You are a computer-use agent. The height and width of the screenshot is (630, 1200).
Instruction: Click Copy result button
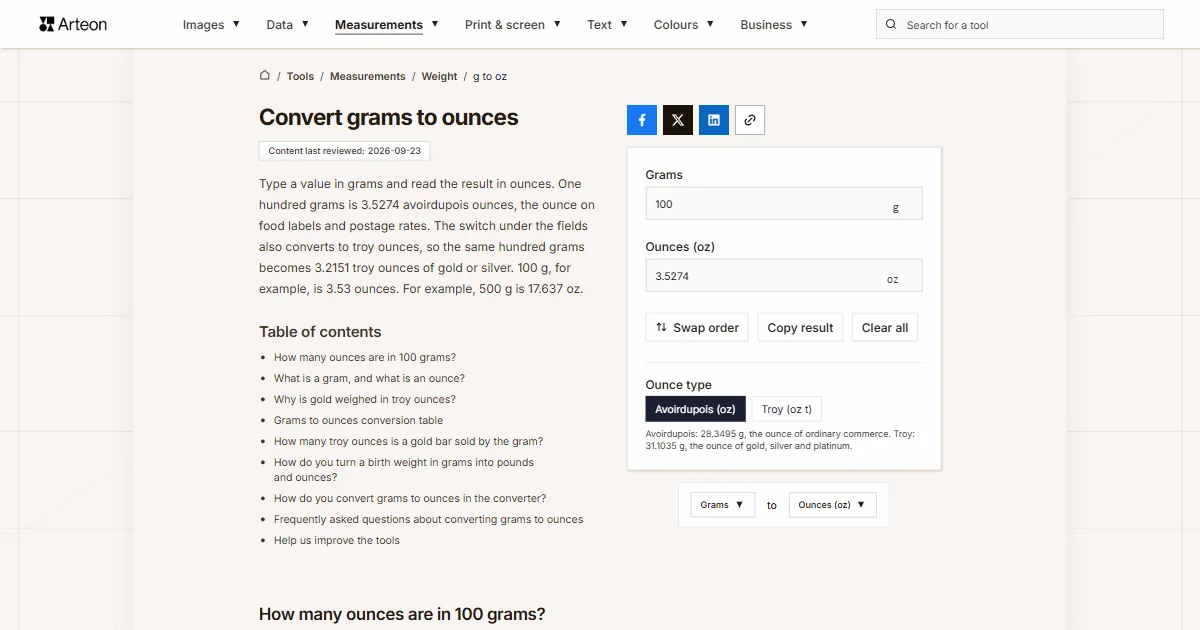(x=800, y=328)
